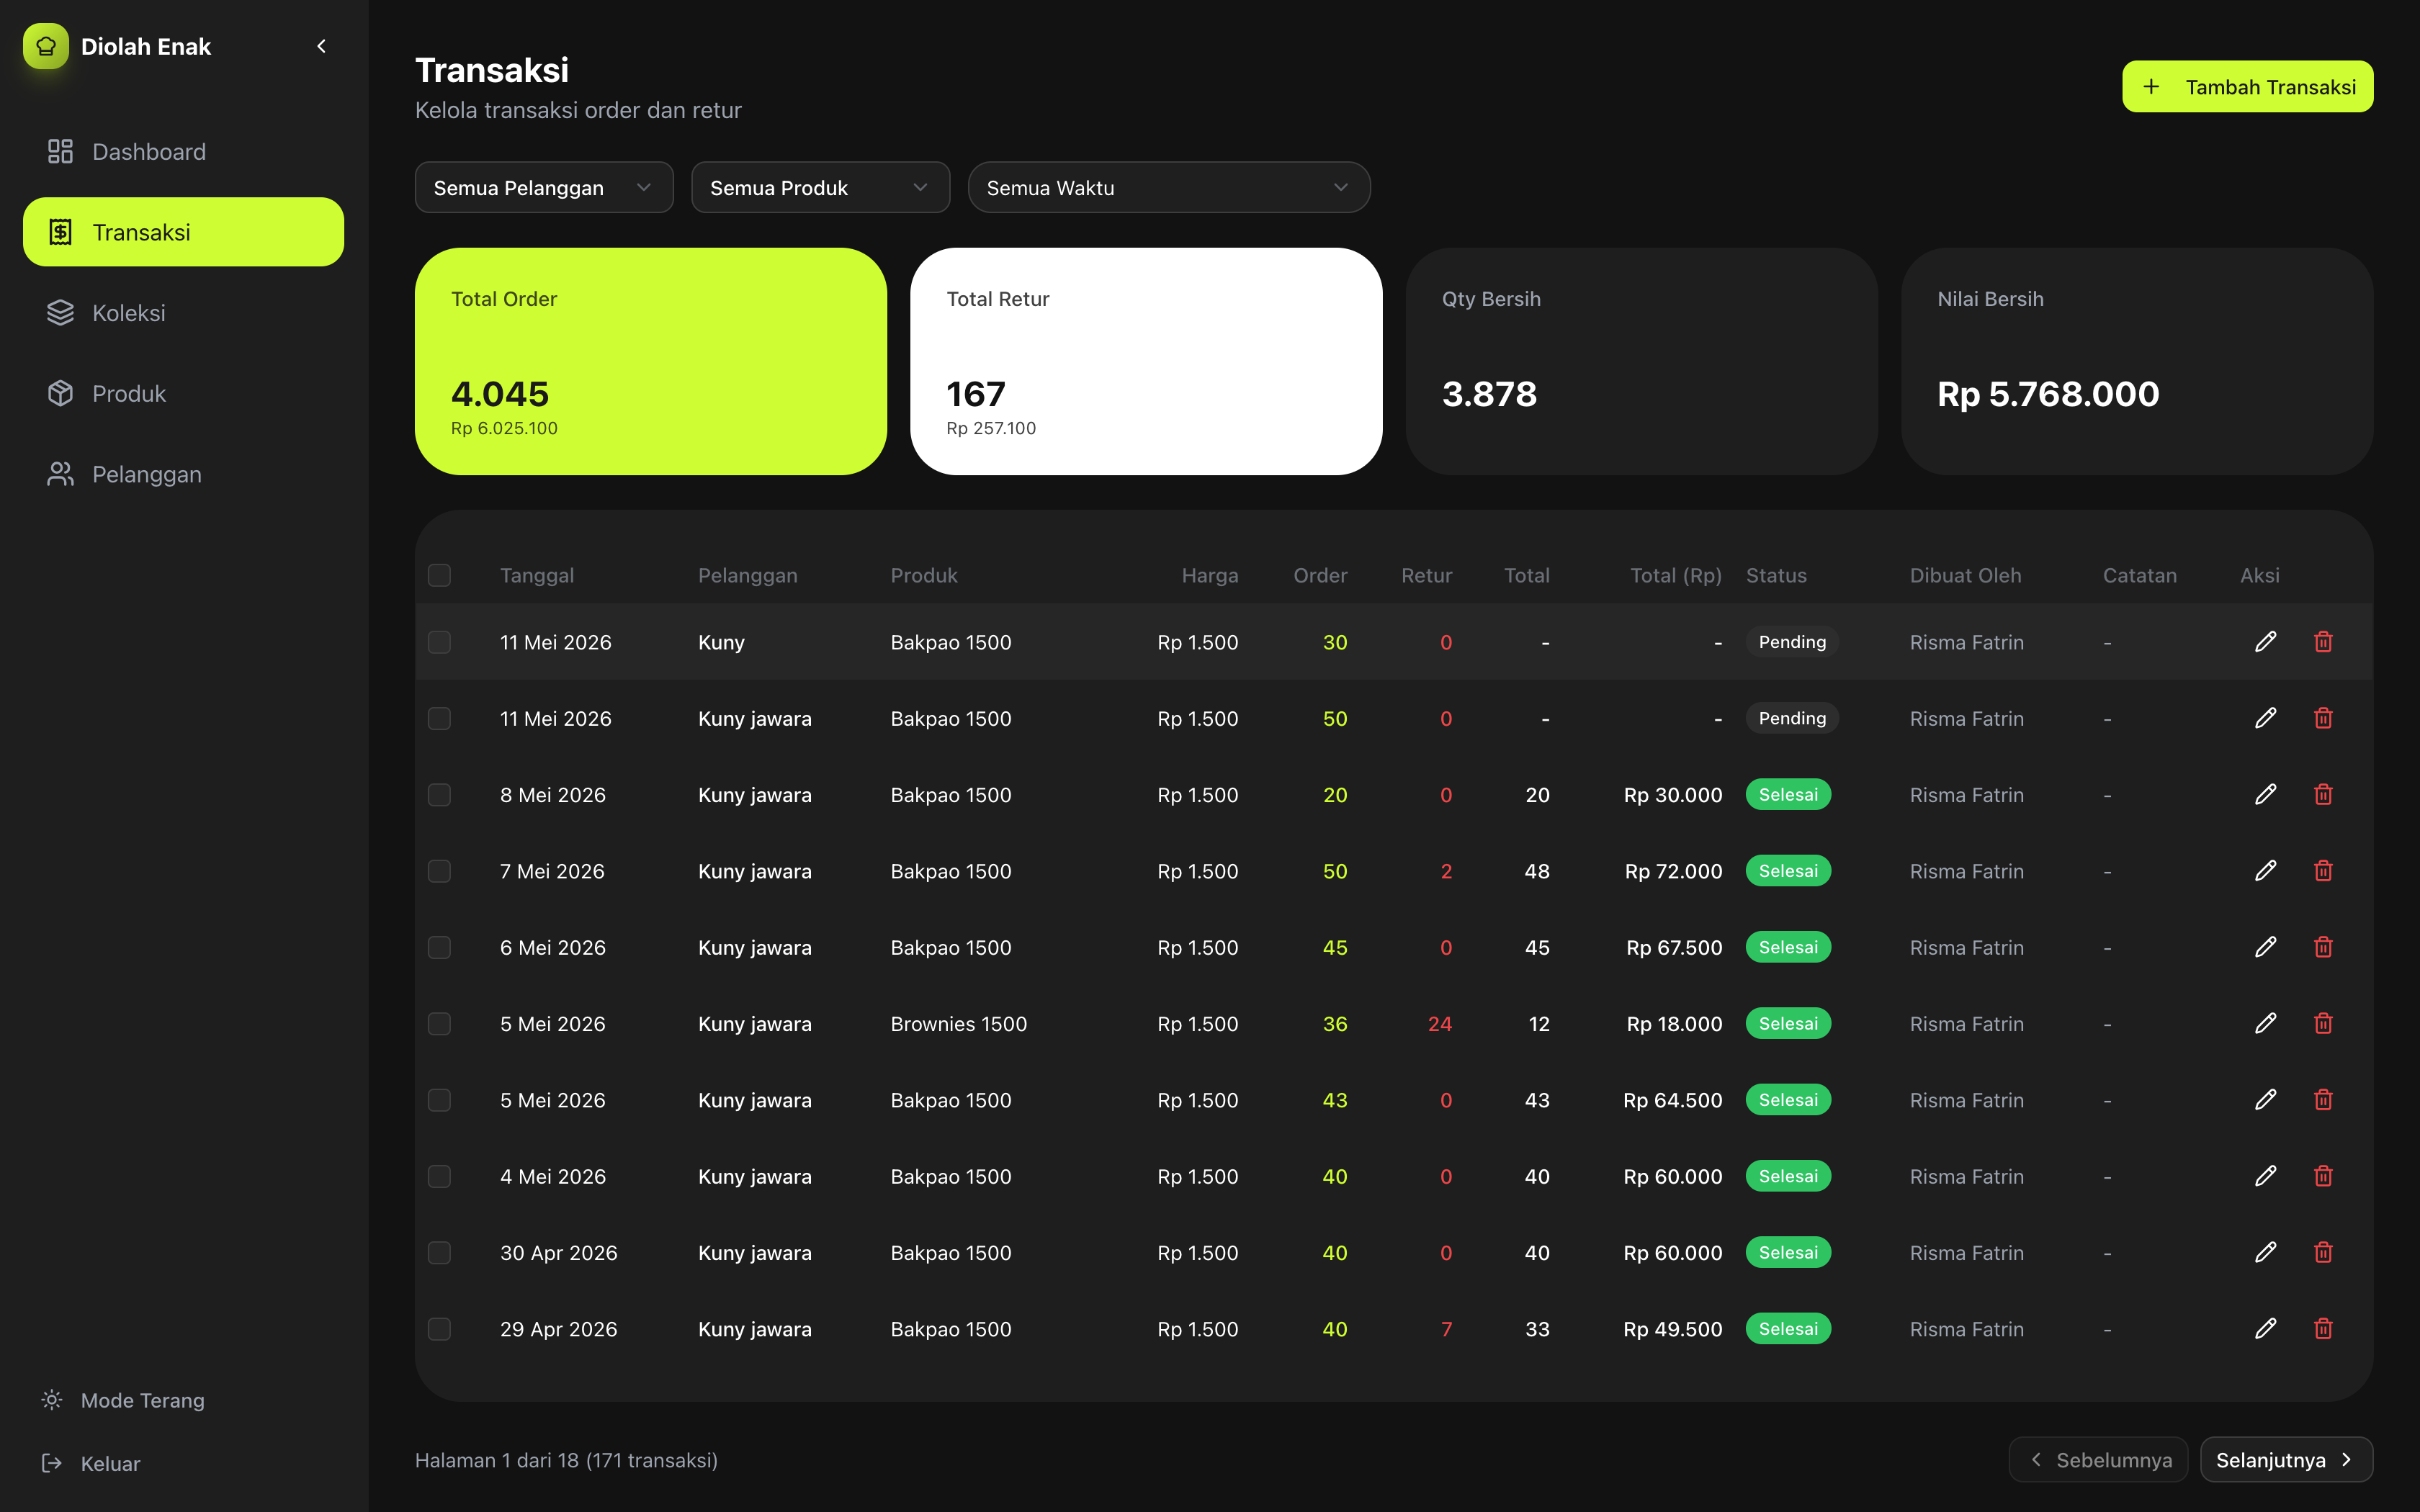Image resolution: width=2420 pixels, height=1512 pixels.
Task: Click the Tambah Transaksi button
Action: tap(2247, 87)
